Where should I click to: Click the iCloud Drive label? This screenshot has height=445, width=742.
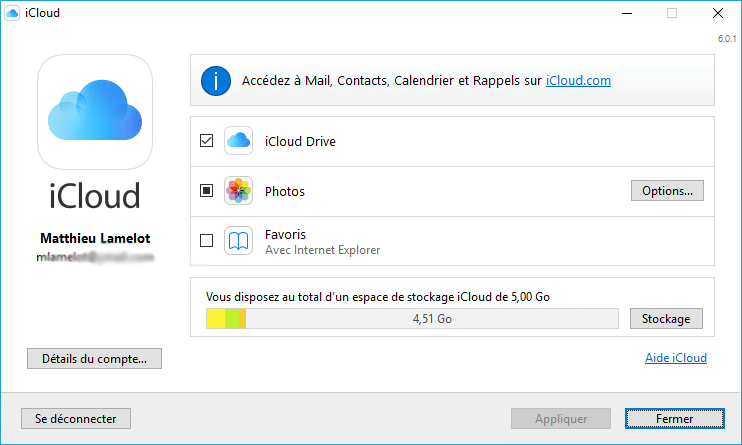(x=300, y=141)
